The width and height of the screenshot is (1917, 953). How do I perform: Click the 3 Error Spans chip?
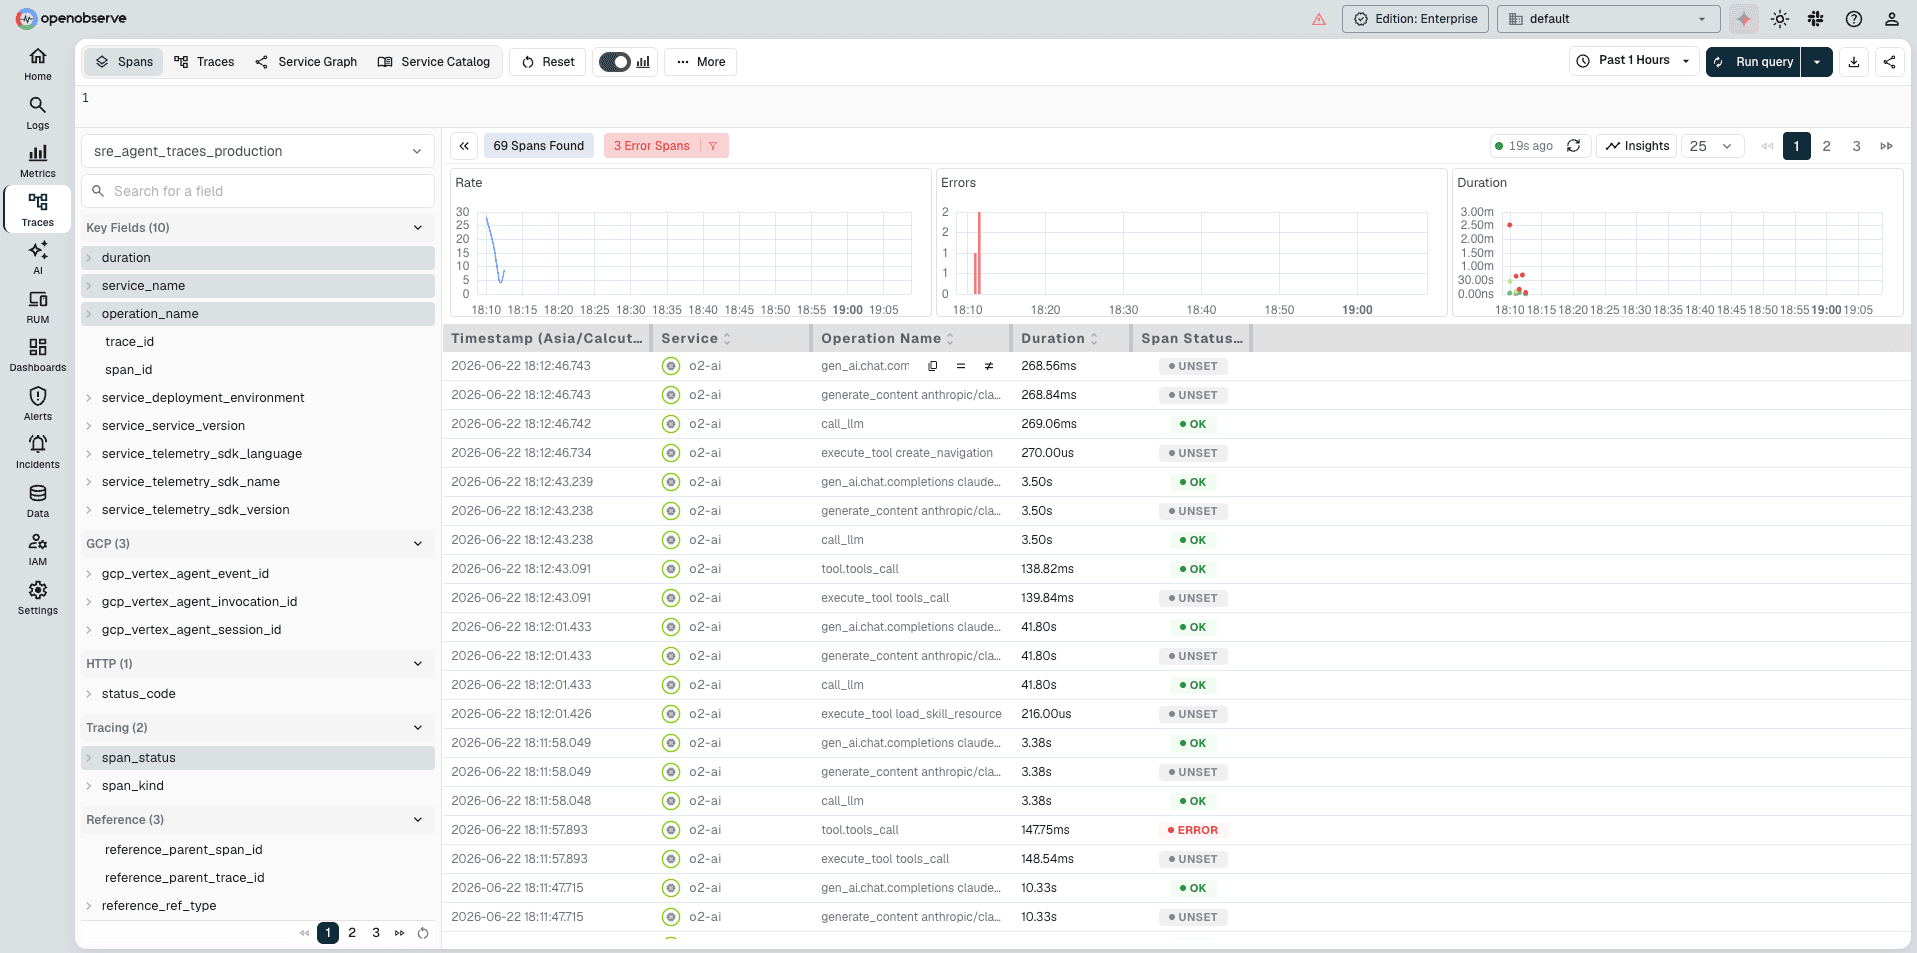coord(652,146)
